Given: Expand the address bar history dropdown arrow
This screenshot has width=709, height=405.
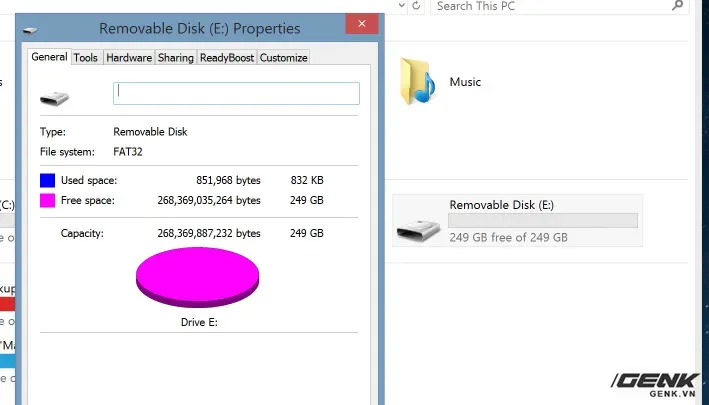Looking at the screenshot, I should coord(402,6).
